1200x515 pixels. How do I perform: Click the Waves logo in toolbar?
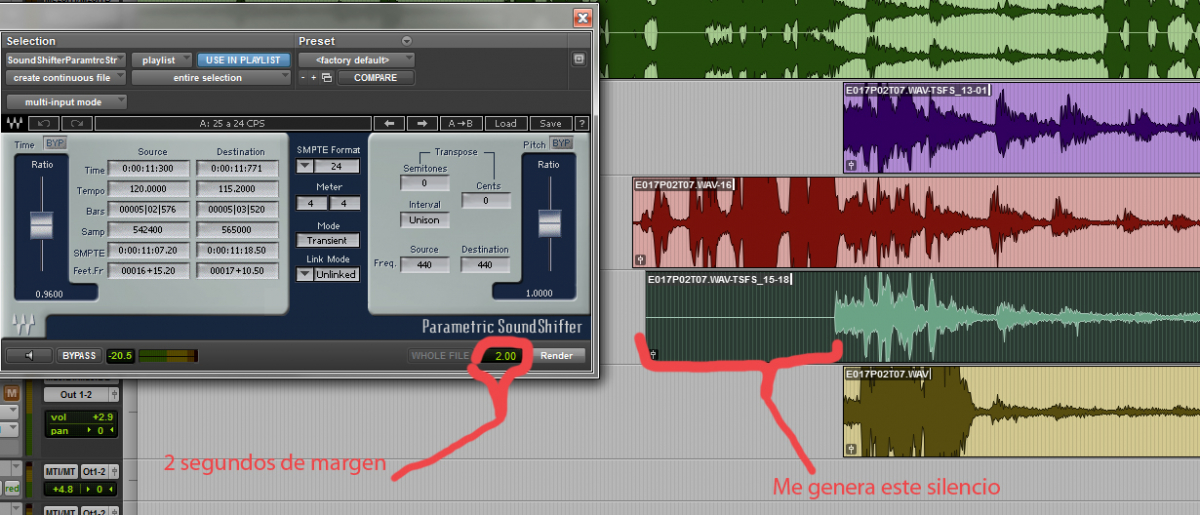(15, 124)
